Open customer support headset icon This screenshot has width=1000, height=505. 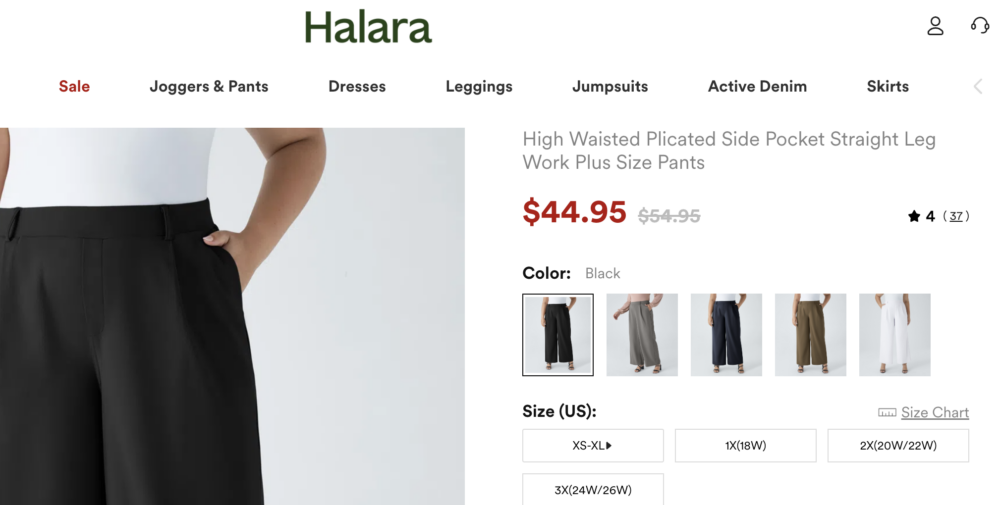[980, 26]
